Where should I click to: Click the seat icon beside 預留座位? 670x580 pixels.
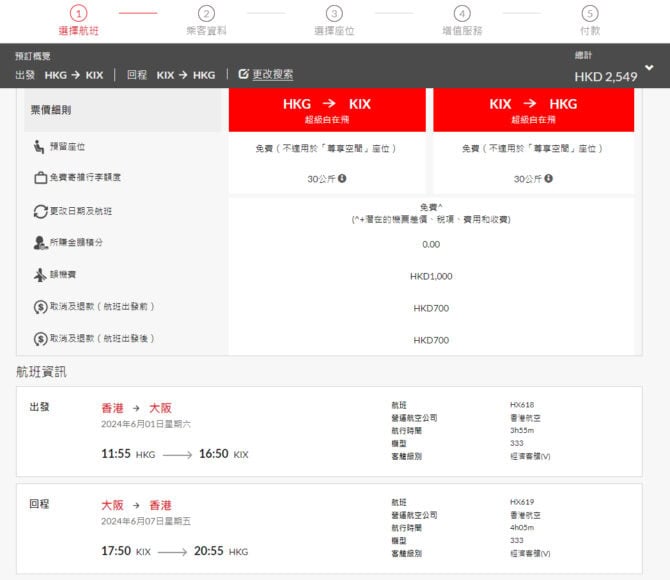pyautogui.click(x=39, y=147)
